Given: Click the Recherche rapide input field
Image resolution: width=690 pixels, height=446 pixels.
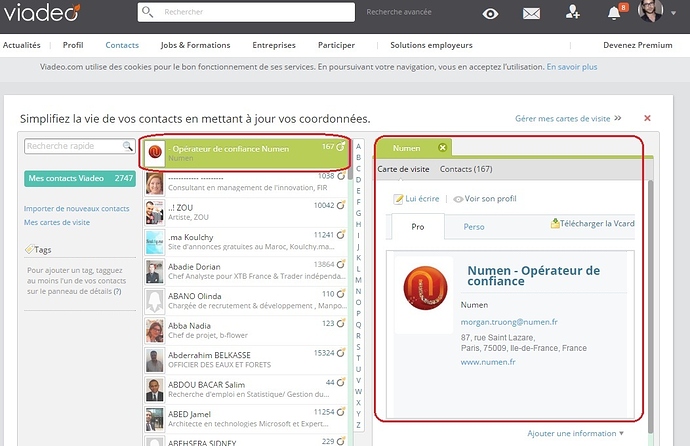Looking at the screenshot, I should (x=79, y=146).
